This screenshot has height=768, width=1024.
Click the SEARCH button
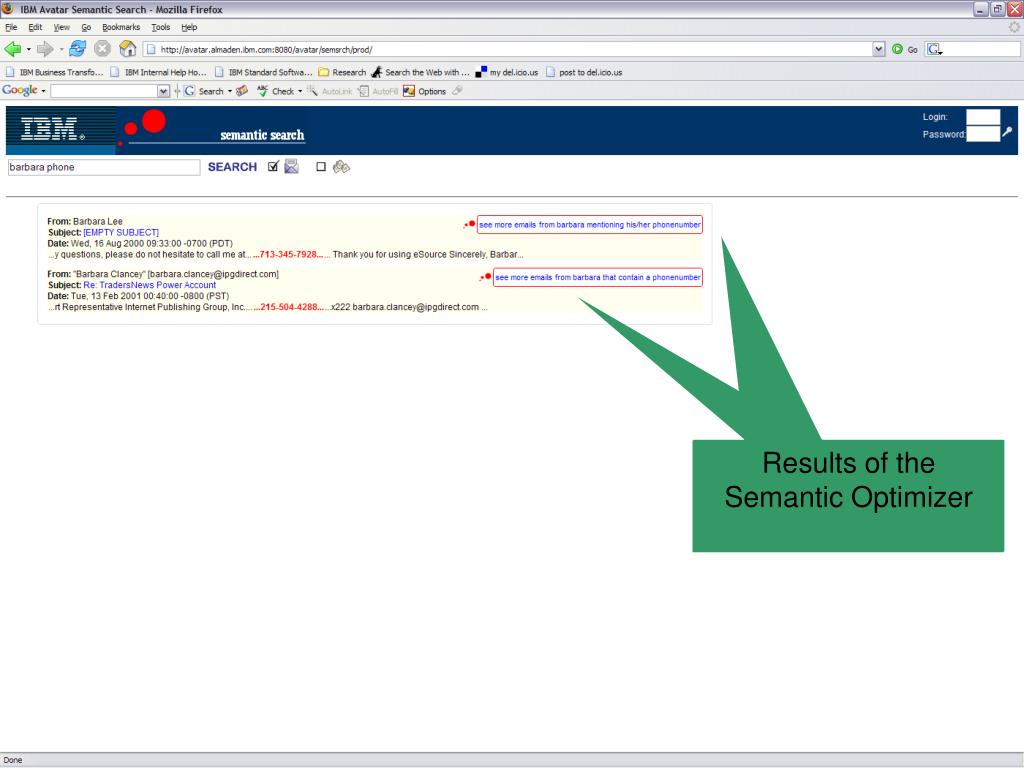(x=232, y=167)
